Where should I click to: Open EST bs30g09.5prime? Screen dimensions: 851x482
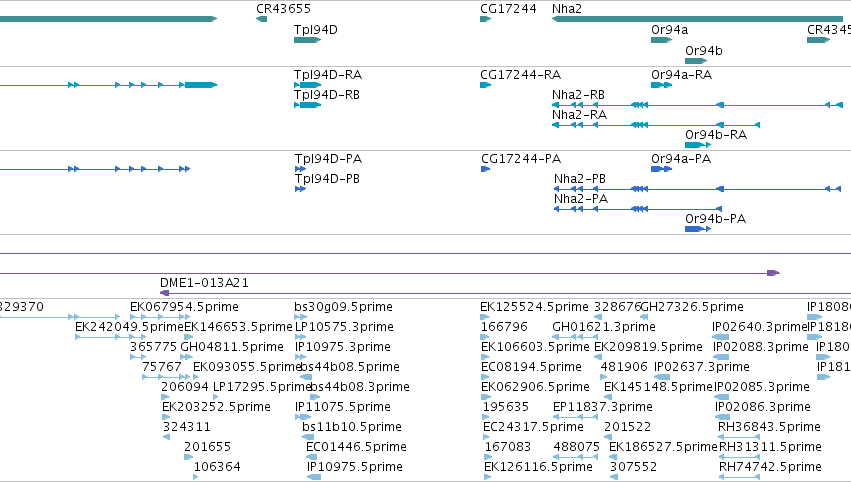(x=344, y=307)
